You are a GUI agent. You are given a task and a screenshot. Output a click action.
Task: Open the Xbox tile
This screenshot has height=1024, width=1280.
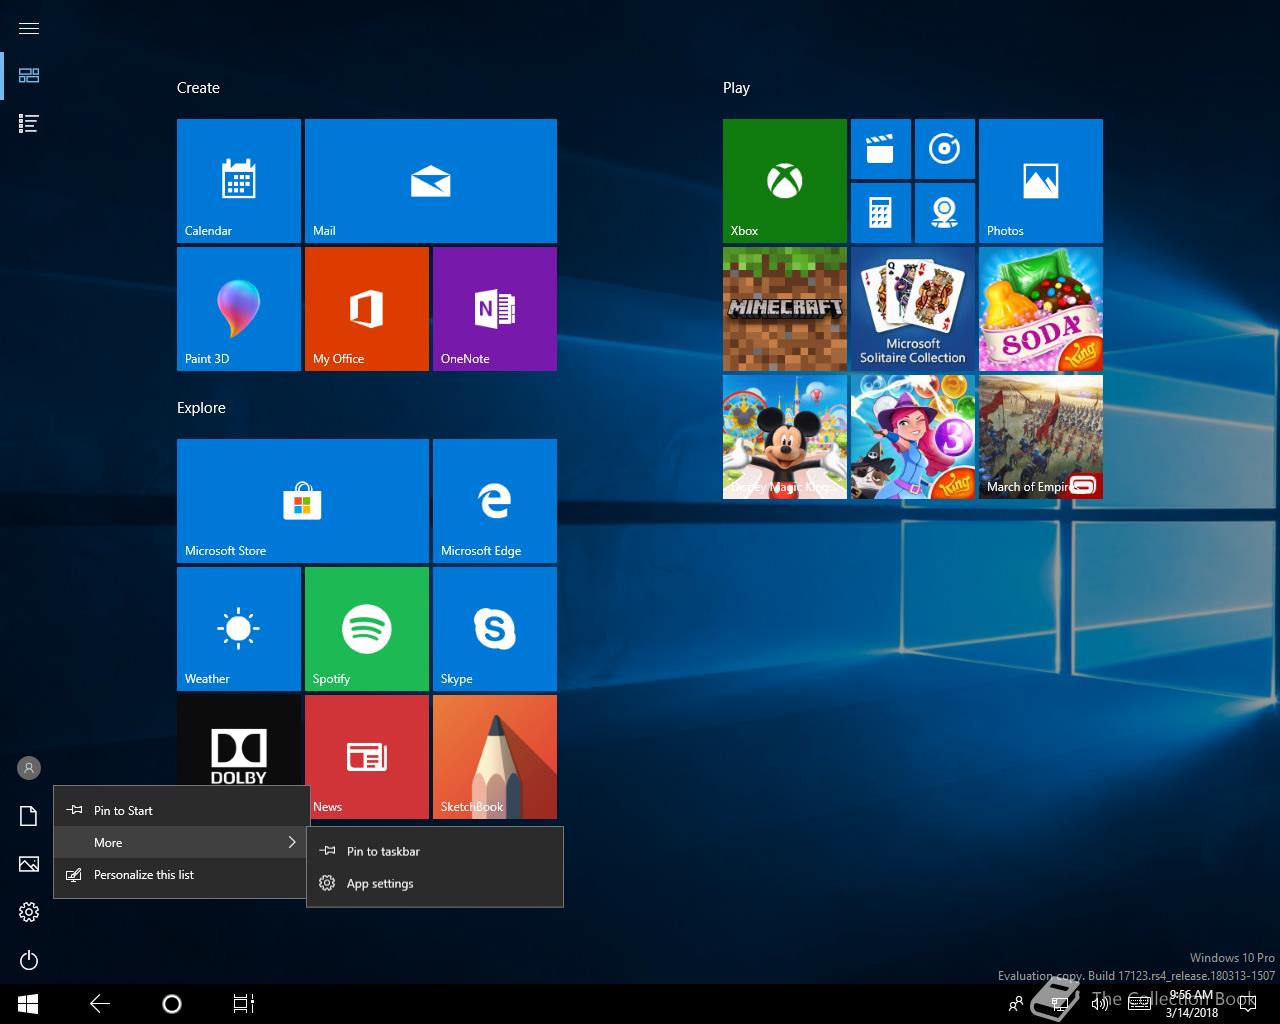pyautogui.click(x=785, y=181)
